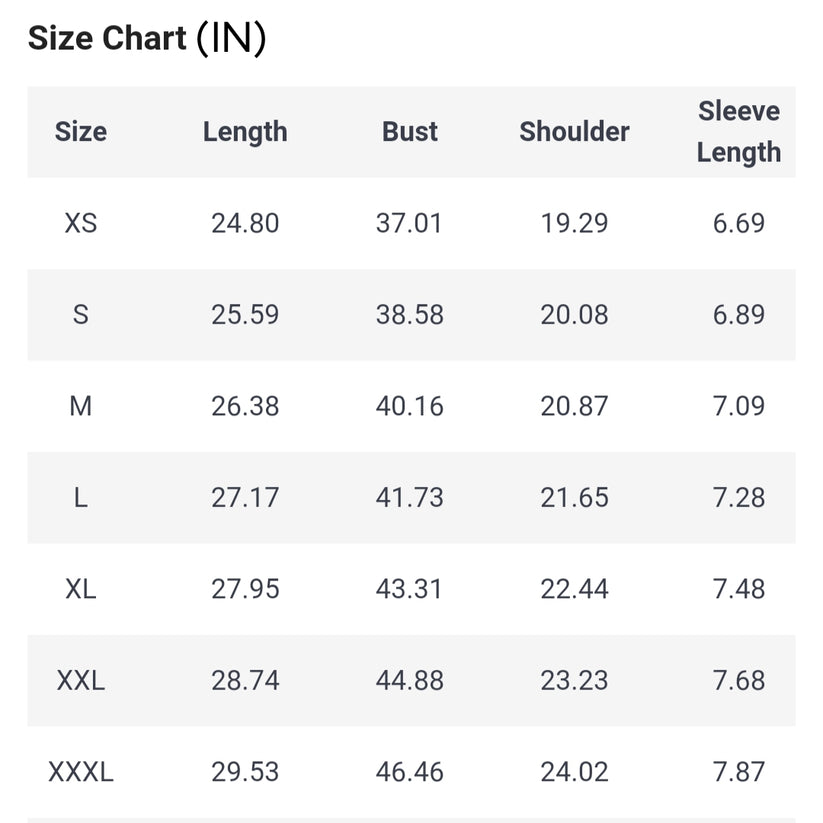The image size is (823, 823).
Task: Select the M size row label
Action: tap(81, 406)
